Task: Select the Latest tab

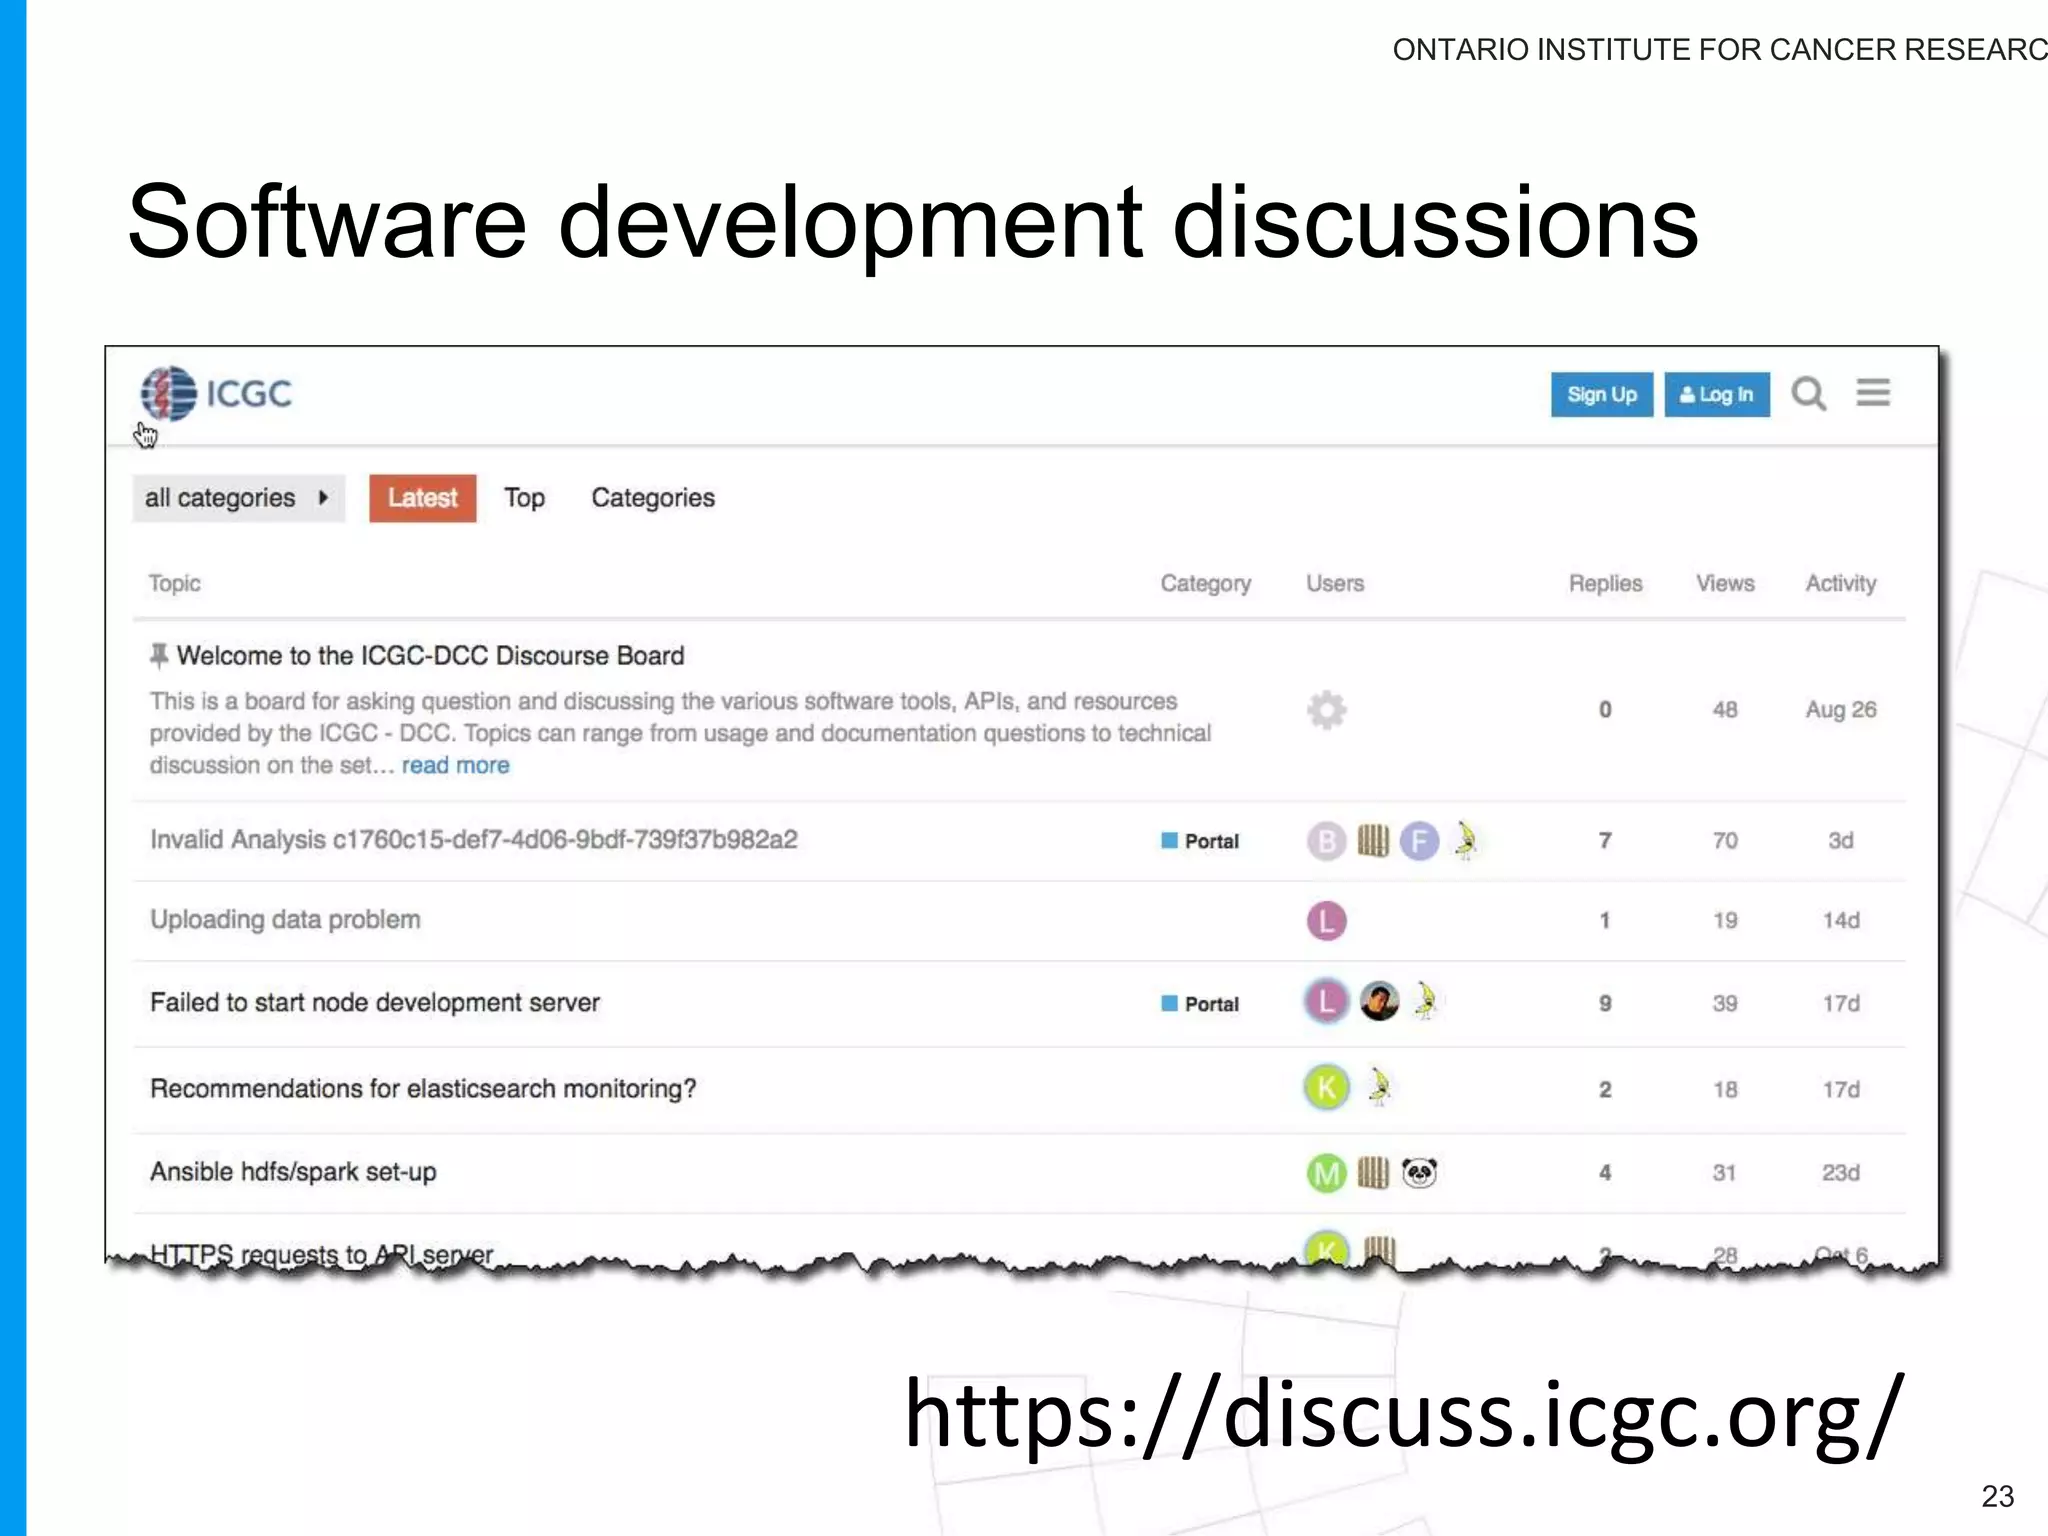Action: [x=422, y=498]
